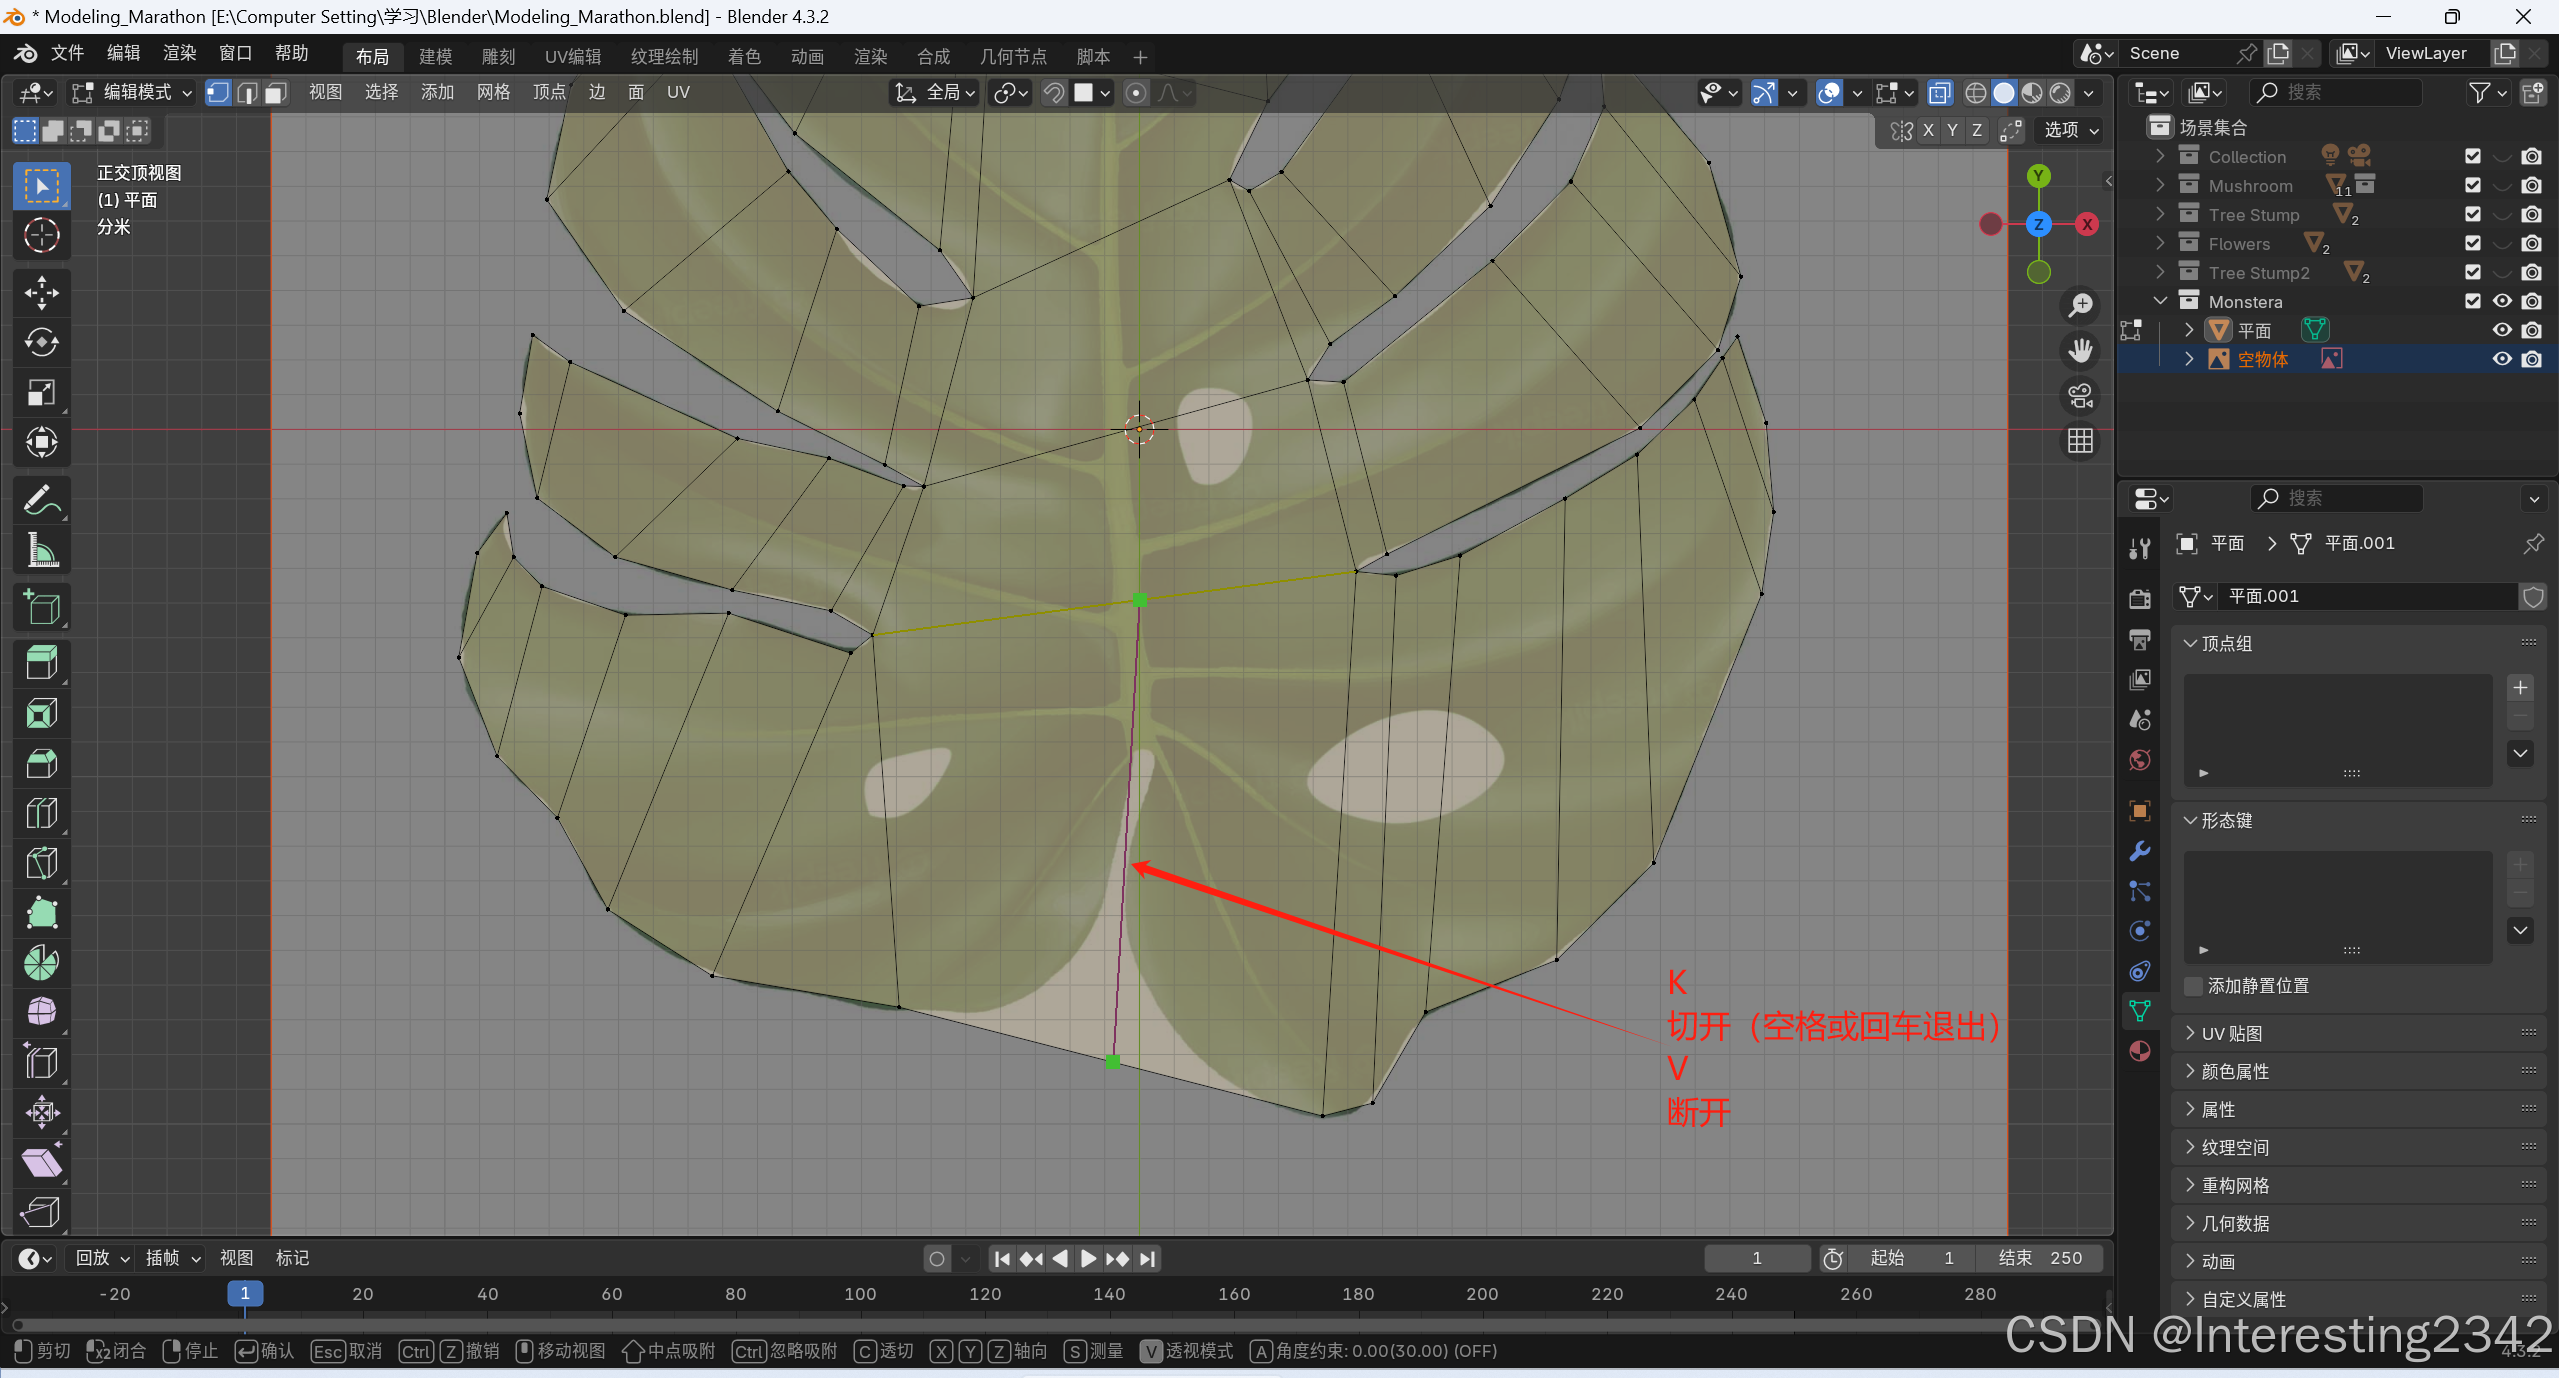2559x1378 pixels.
Task: Click the camera view icon in viewport
Action: (2080, 396)
